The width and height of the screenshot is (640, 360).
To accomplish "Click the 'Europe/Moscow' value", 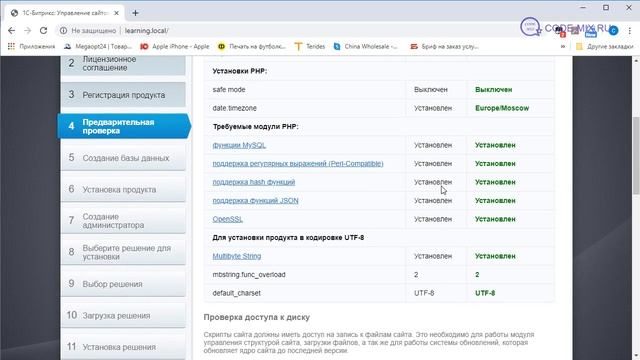I will [502, 108].
